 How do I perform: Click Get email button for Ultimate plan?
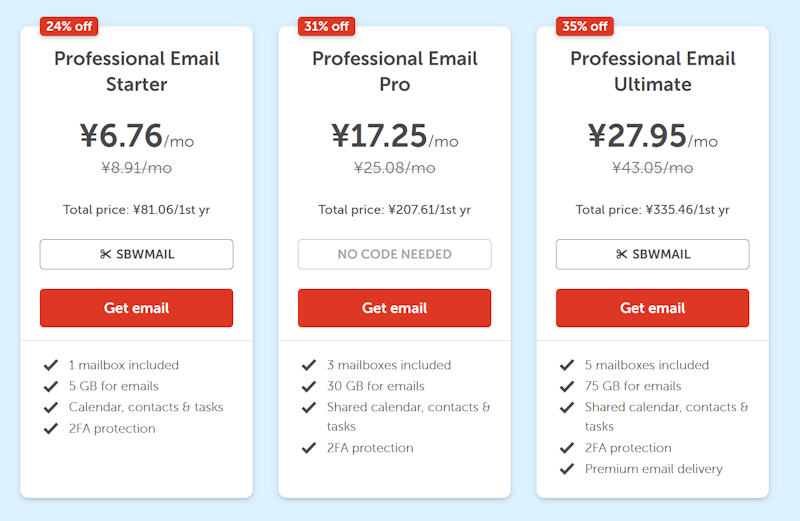tap(652, 308)
